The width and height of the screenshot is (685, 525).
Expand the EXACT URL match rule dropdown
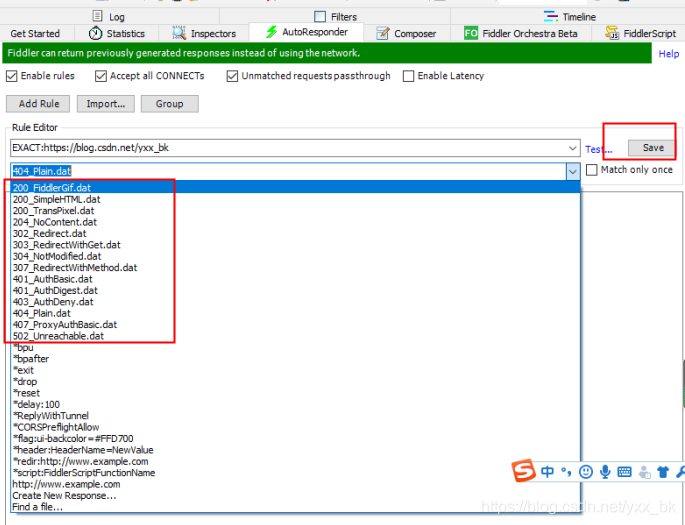click(573, 148)
